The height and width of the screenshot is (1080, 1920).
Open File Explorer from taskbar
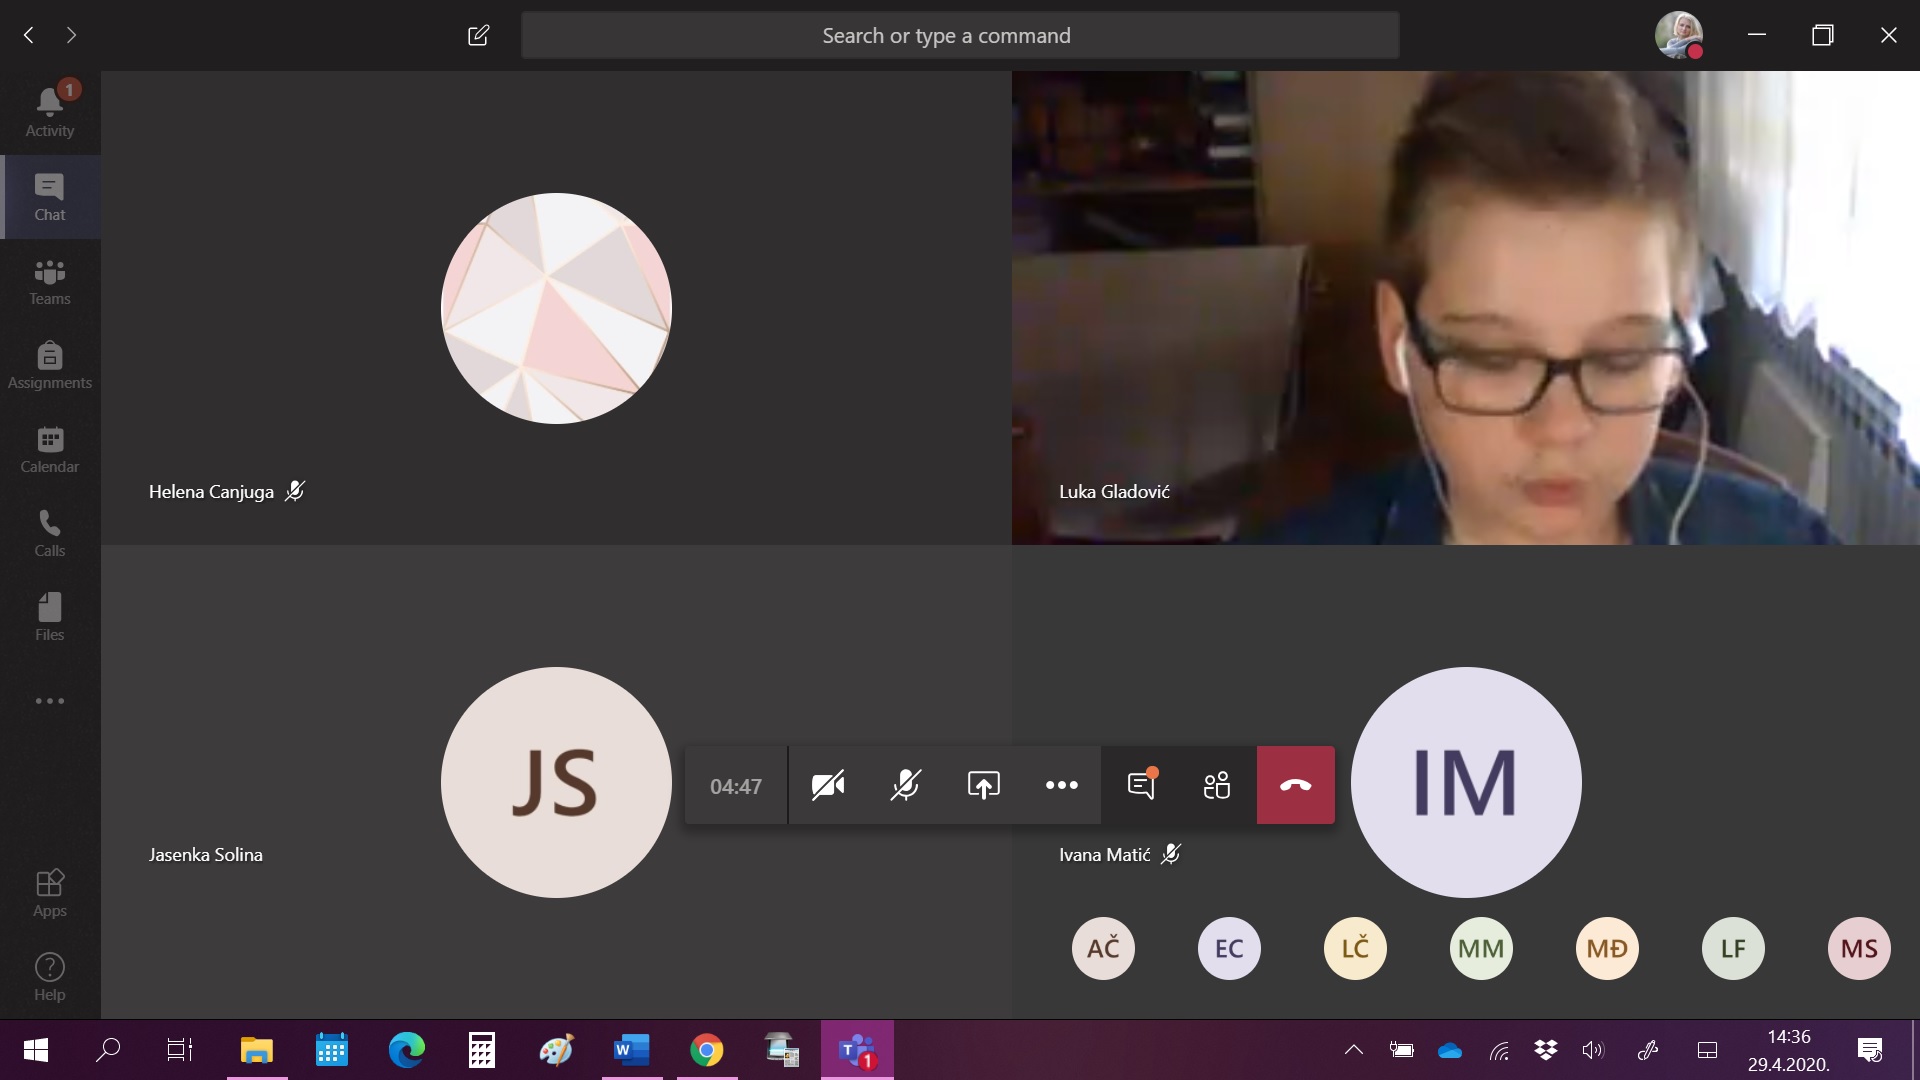257,1050
